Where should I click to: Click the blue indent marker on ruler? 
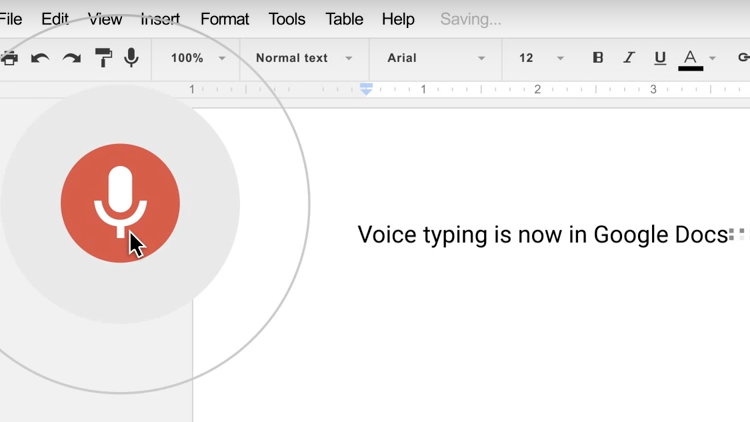(366, 89)
